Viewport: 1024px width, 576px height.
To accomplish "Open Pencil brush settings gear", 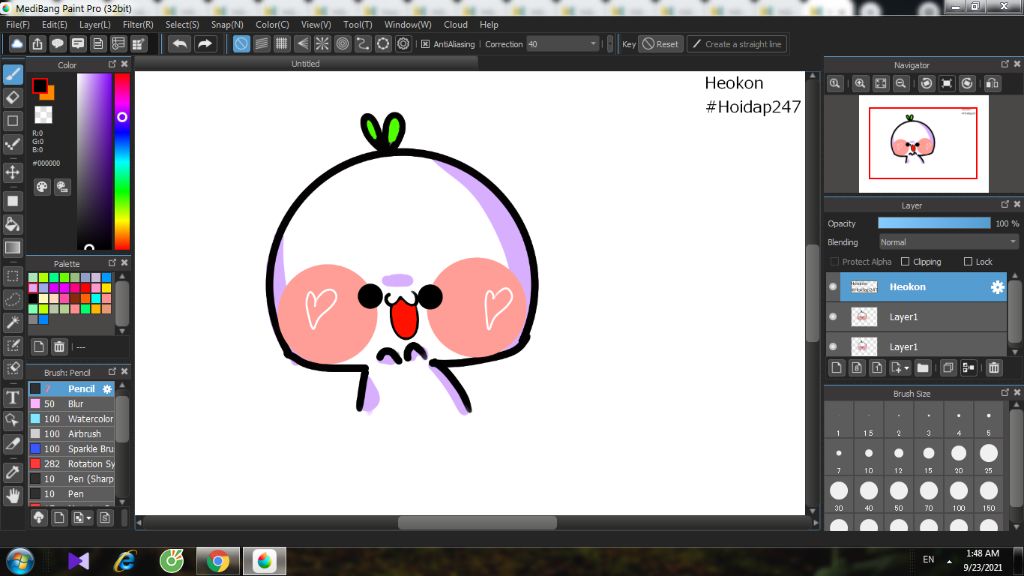I will [107, 389].
